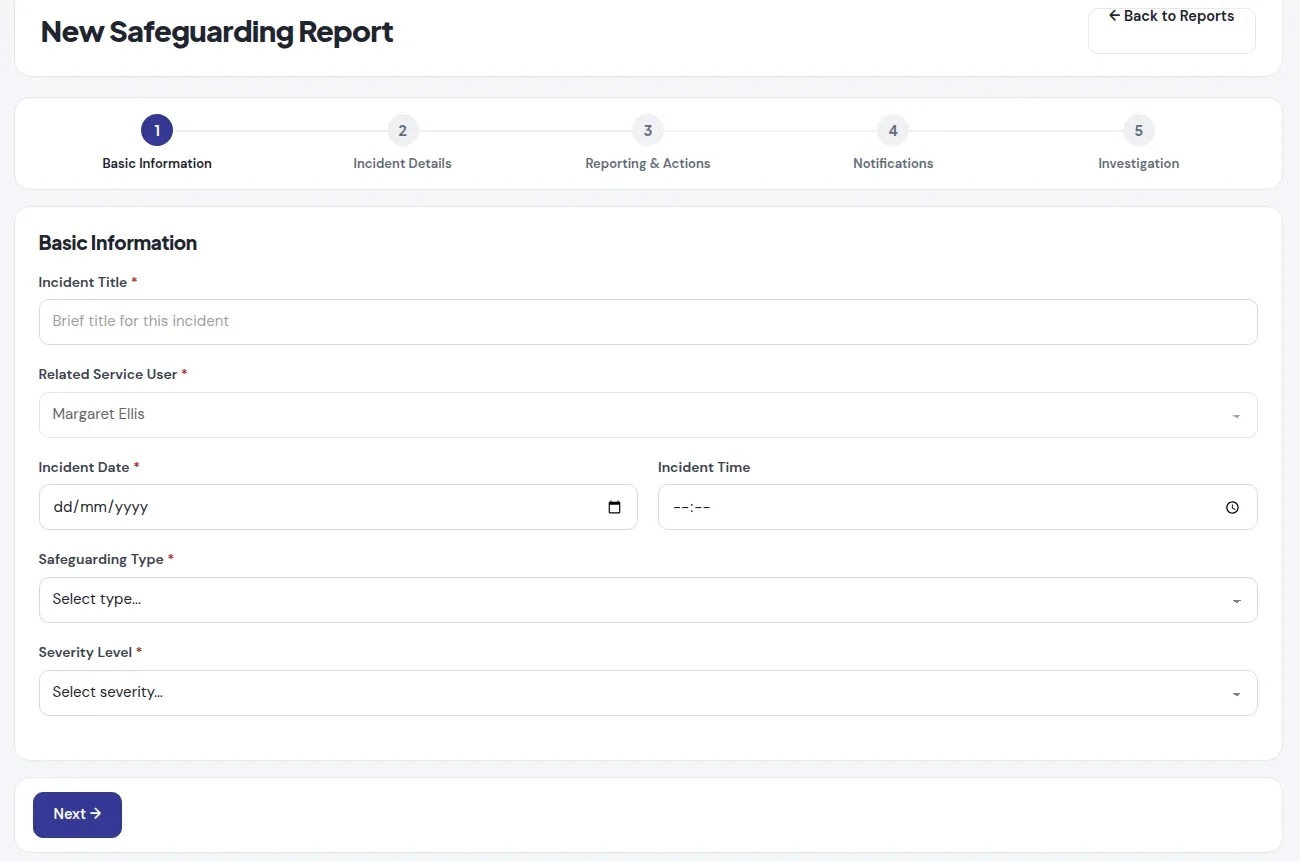The width and height of the screenshot is (1300, 861).
Task: Open the Incident Date calendar picker icon
Action: pyautogui.click(x=615, y=507)
